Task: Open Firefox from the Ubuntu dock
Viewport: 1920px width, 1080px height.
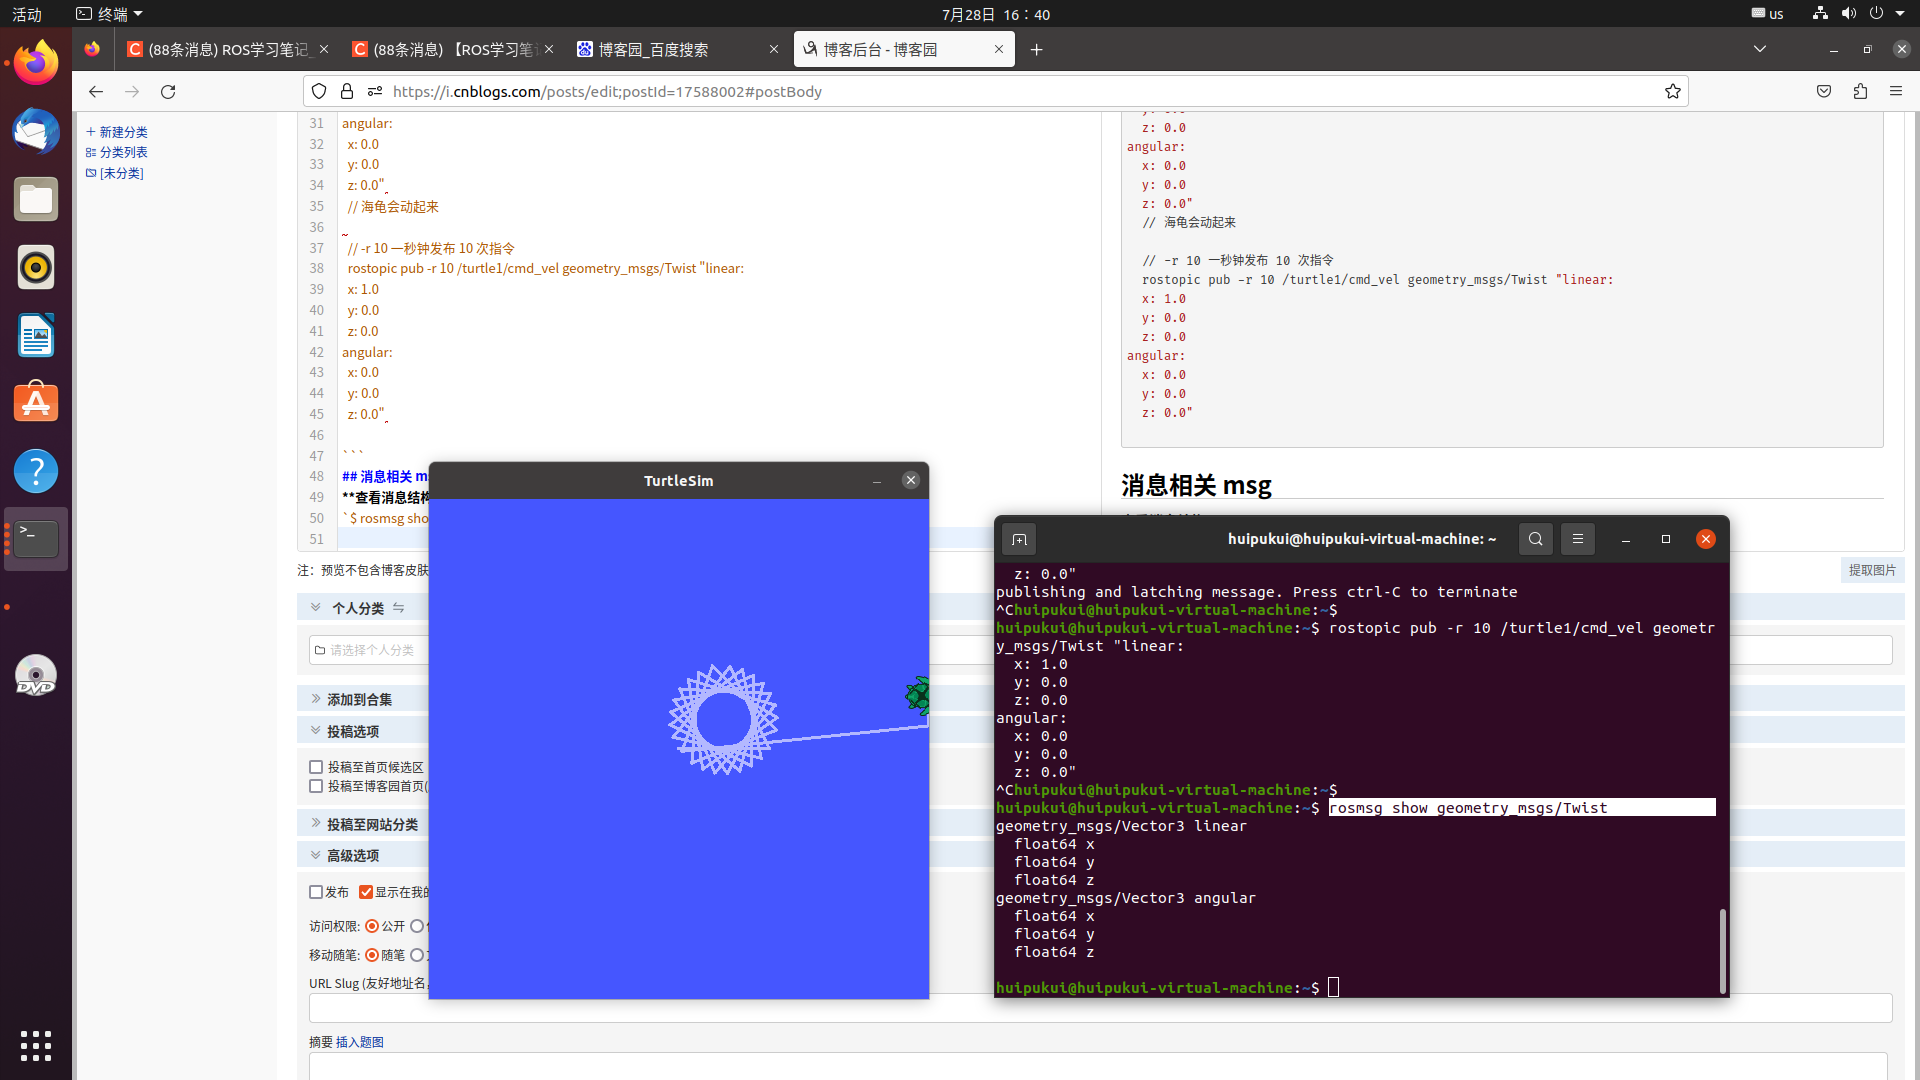Action: (36, 63)
